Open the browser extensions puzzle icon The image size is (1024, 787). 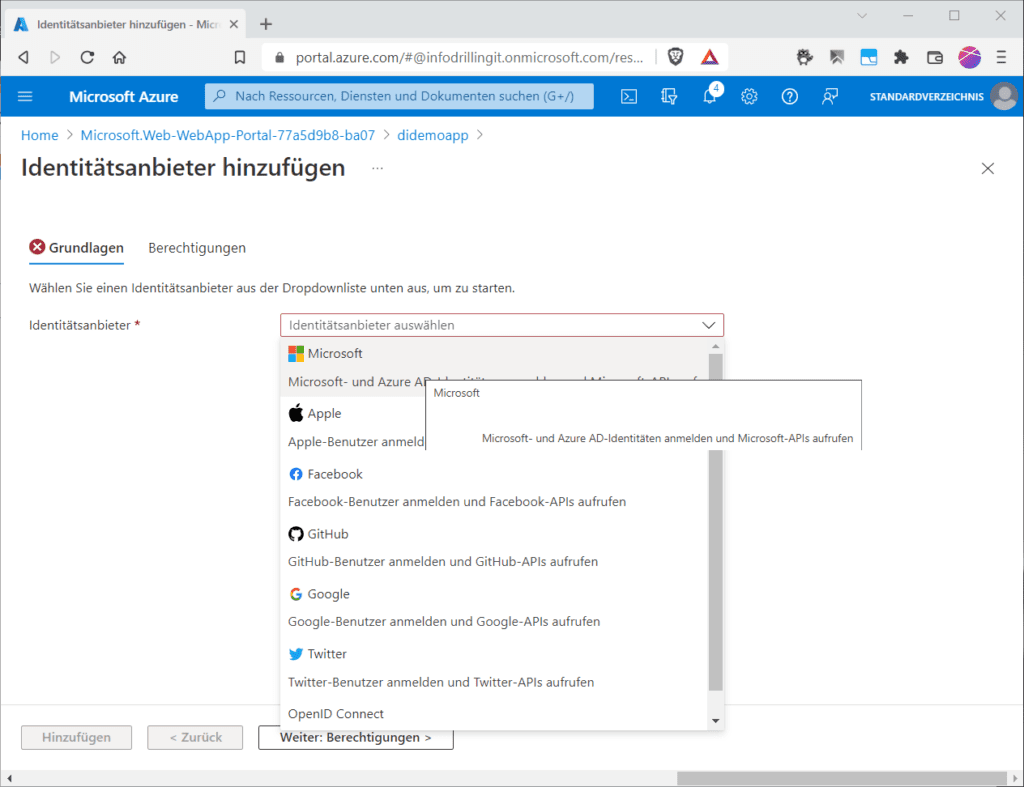(x=901, y=57)
